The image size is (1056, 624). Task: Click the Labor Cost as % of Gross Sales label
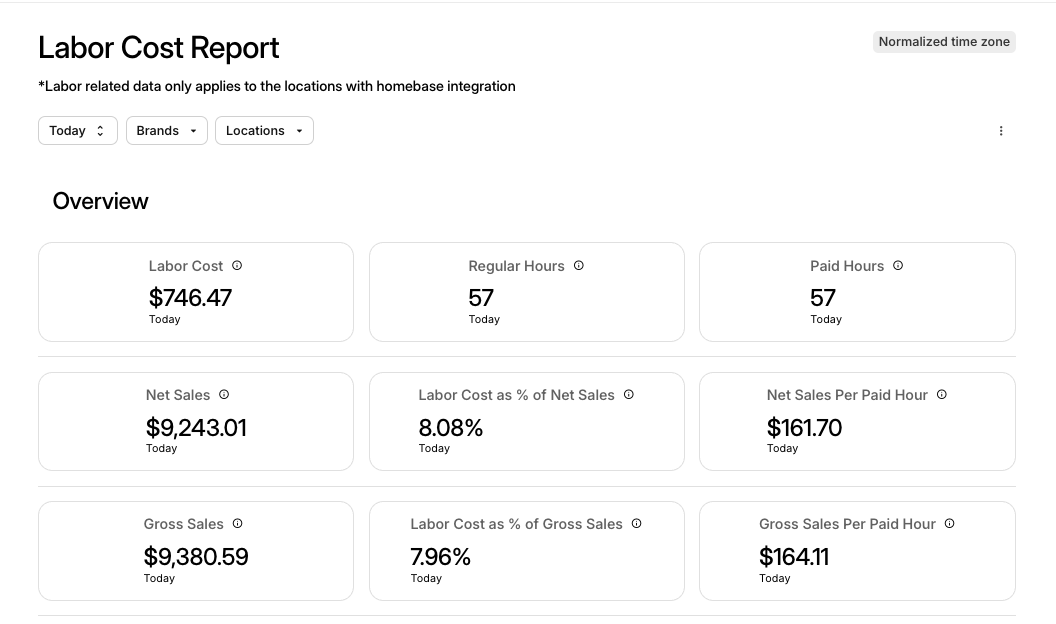517,524
